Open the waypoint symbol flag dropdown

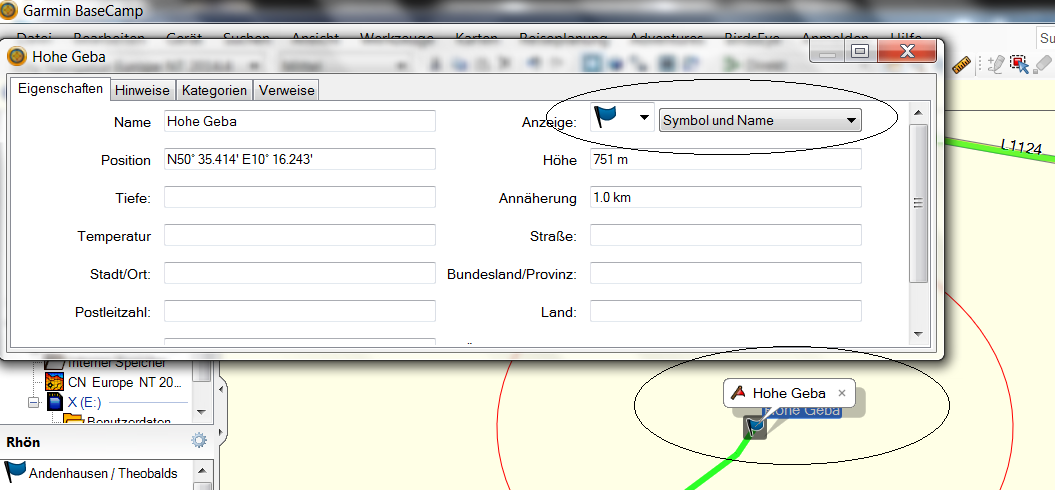(622, 120)
